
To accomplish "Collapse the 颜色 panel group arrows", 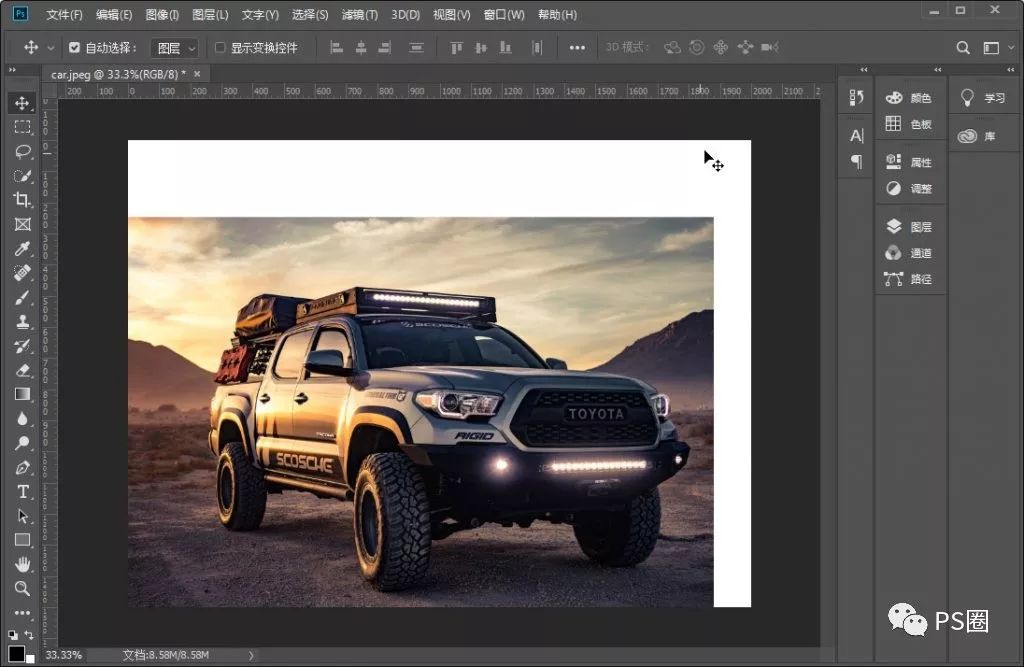I will coord(938,69).
